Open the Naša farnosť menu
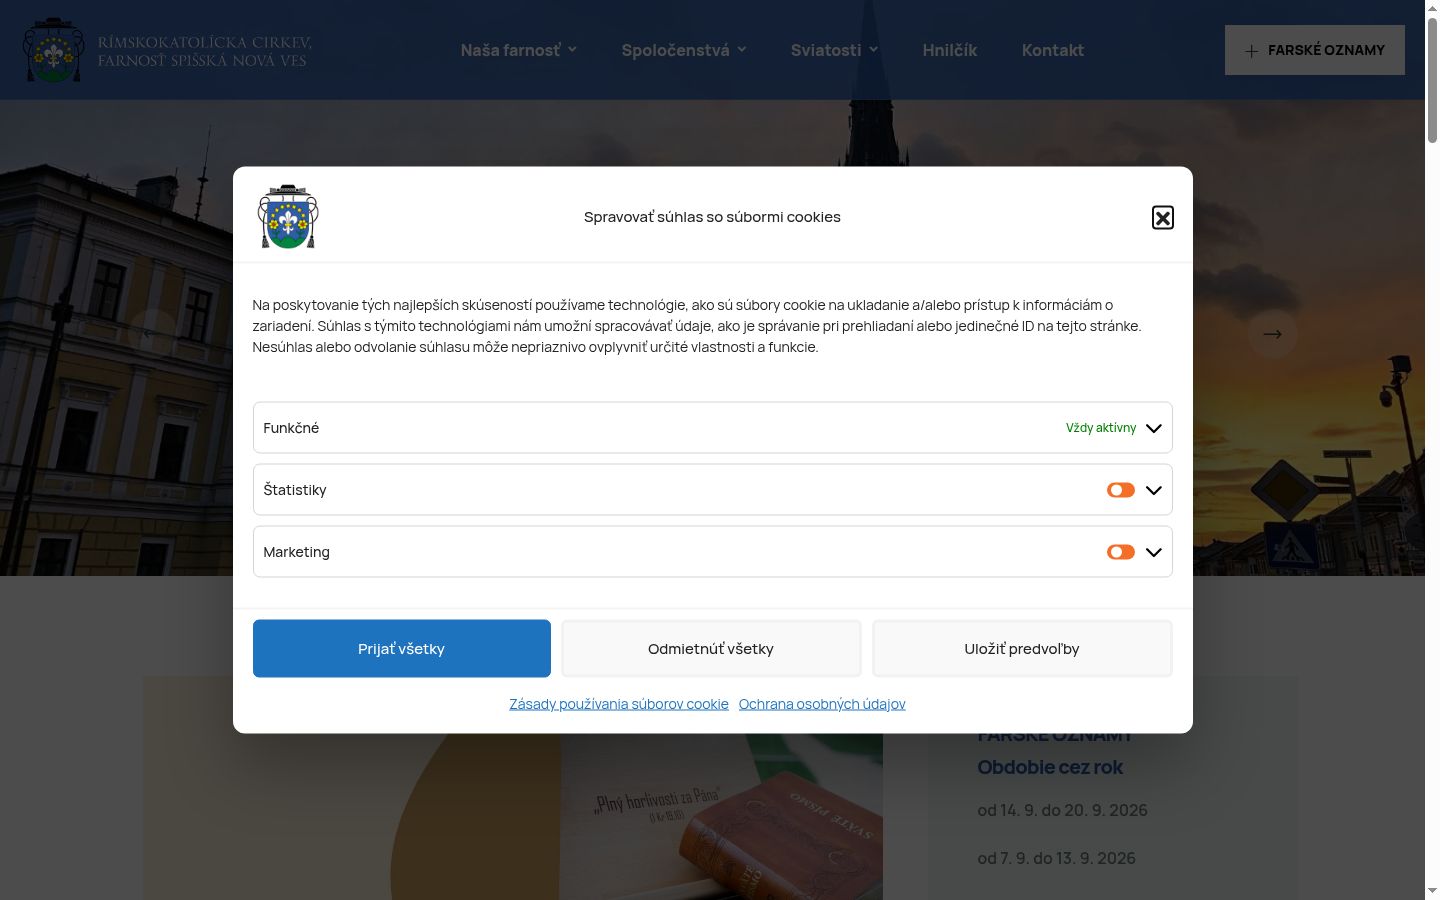The height and width of the screenshot is (900, 1440). point(518,50)
